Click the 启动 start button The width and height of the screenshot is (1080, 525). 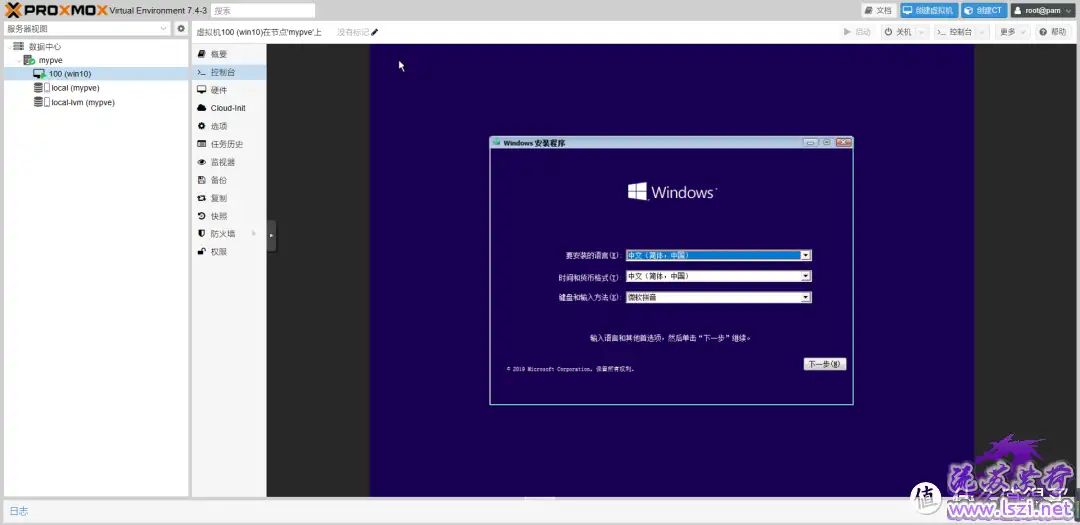[x=858, y=32]
